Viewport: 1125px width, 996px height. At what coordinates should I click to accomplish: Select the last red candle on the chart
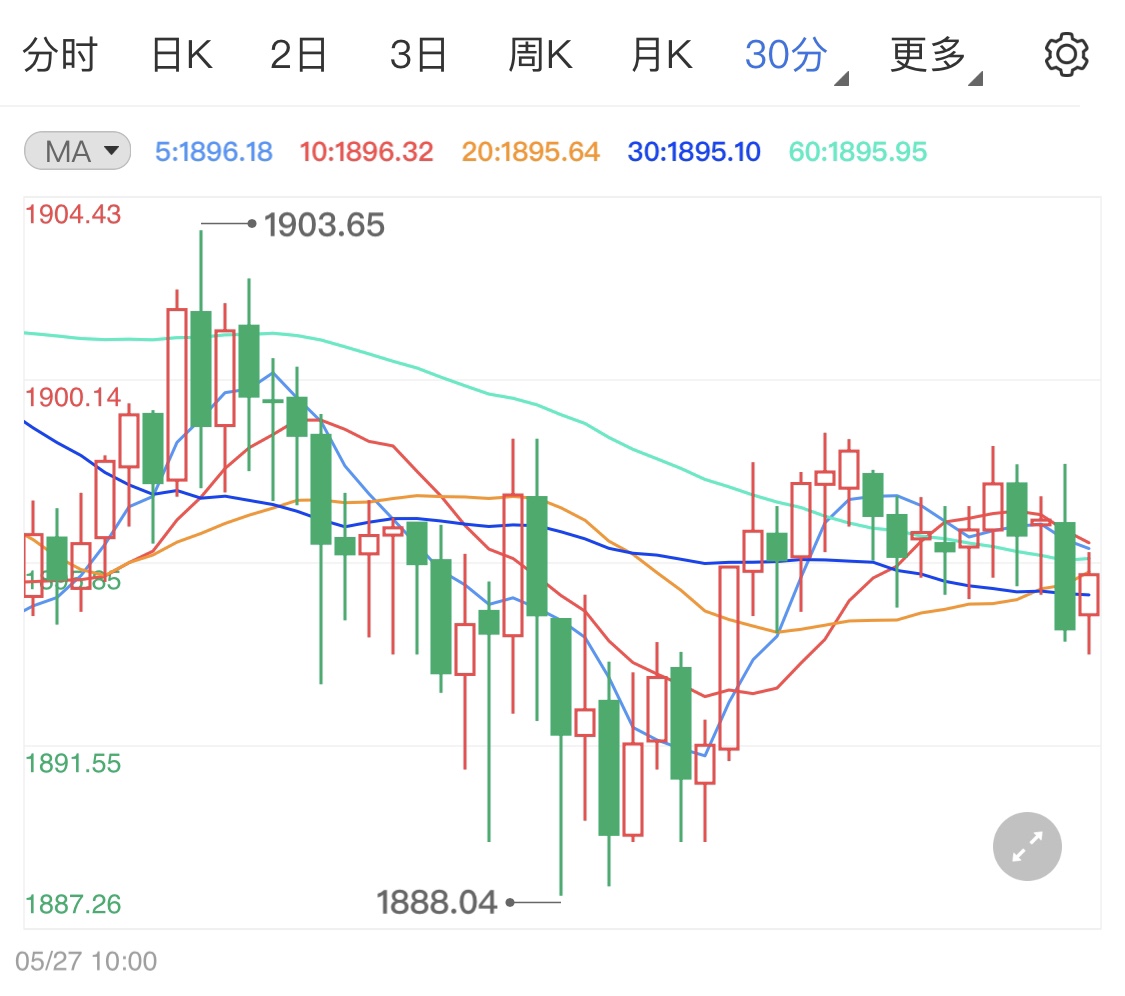click(x=1088, y=594)
